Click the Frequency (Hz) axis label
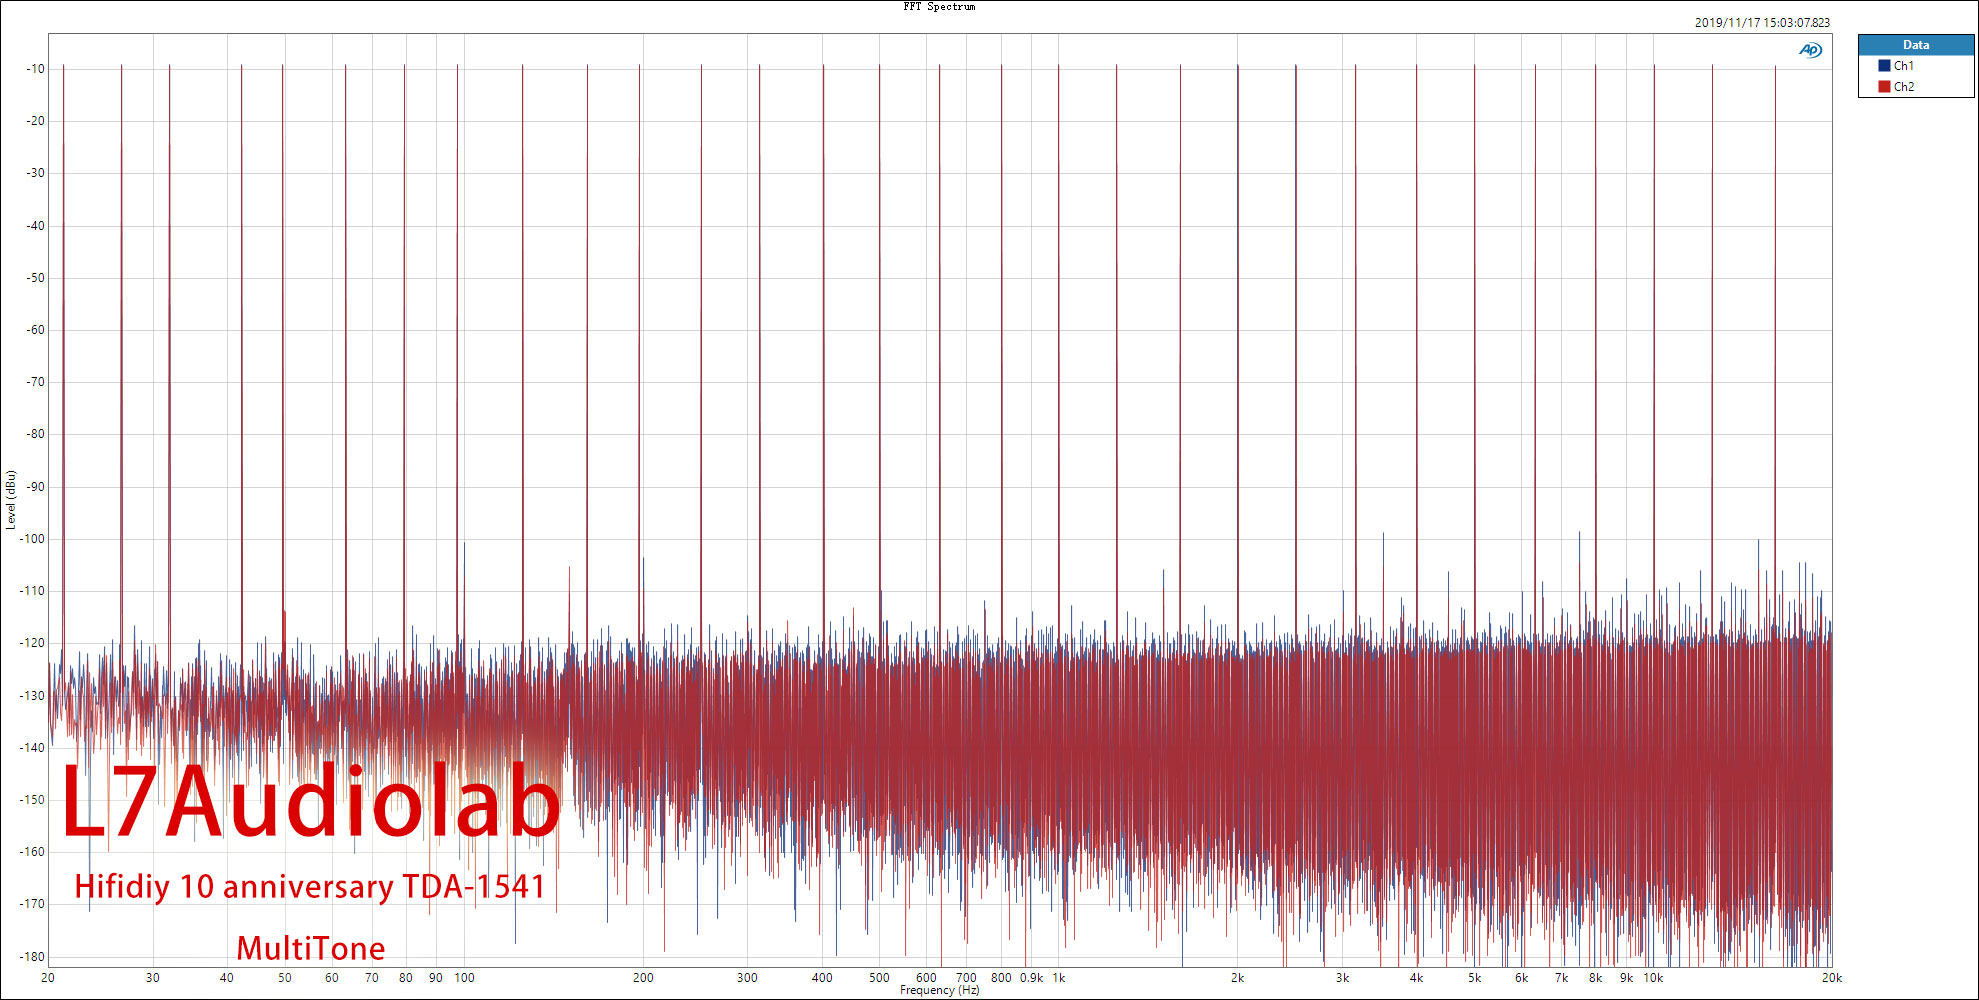Image resolution: width=1979 pixels, height=1000 pixels. click(939, 991)
